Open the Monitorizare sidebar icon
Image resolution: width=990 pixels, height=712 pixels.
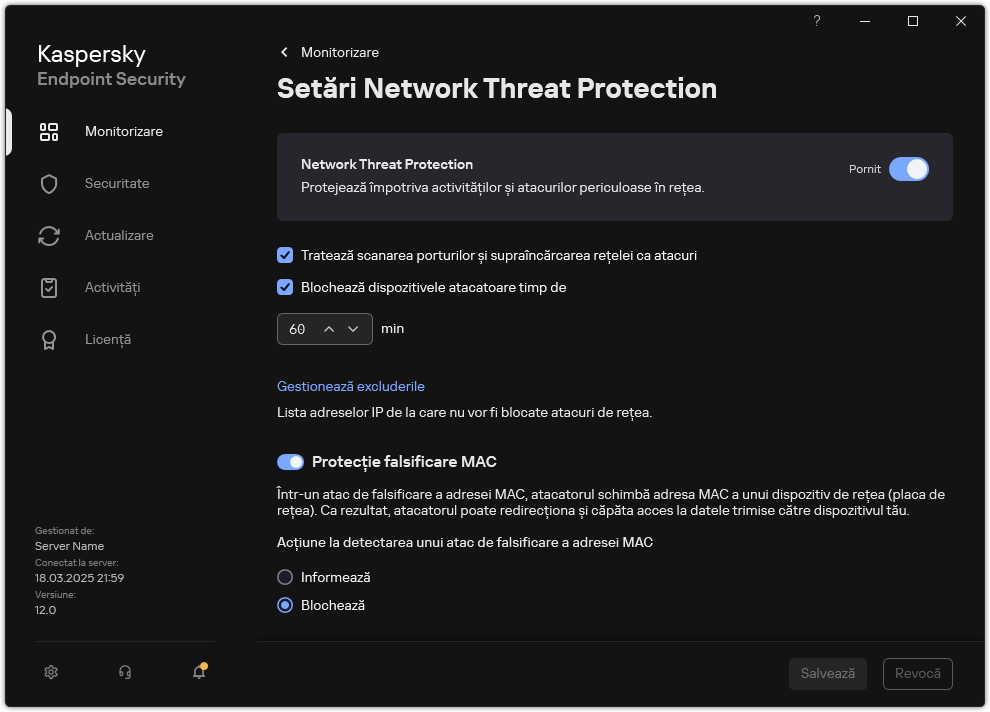(48, 131)
